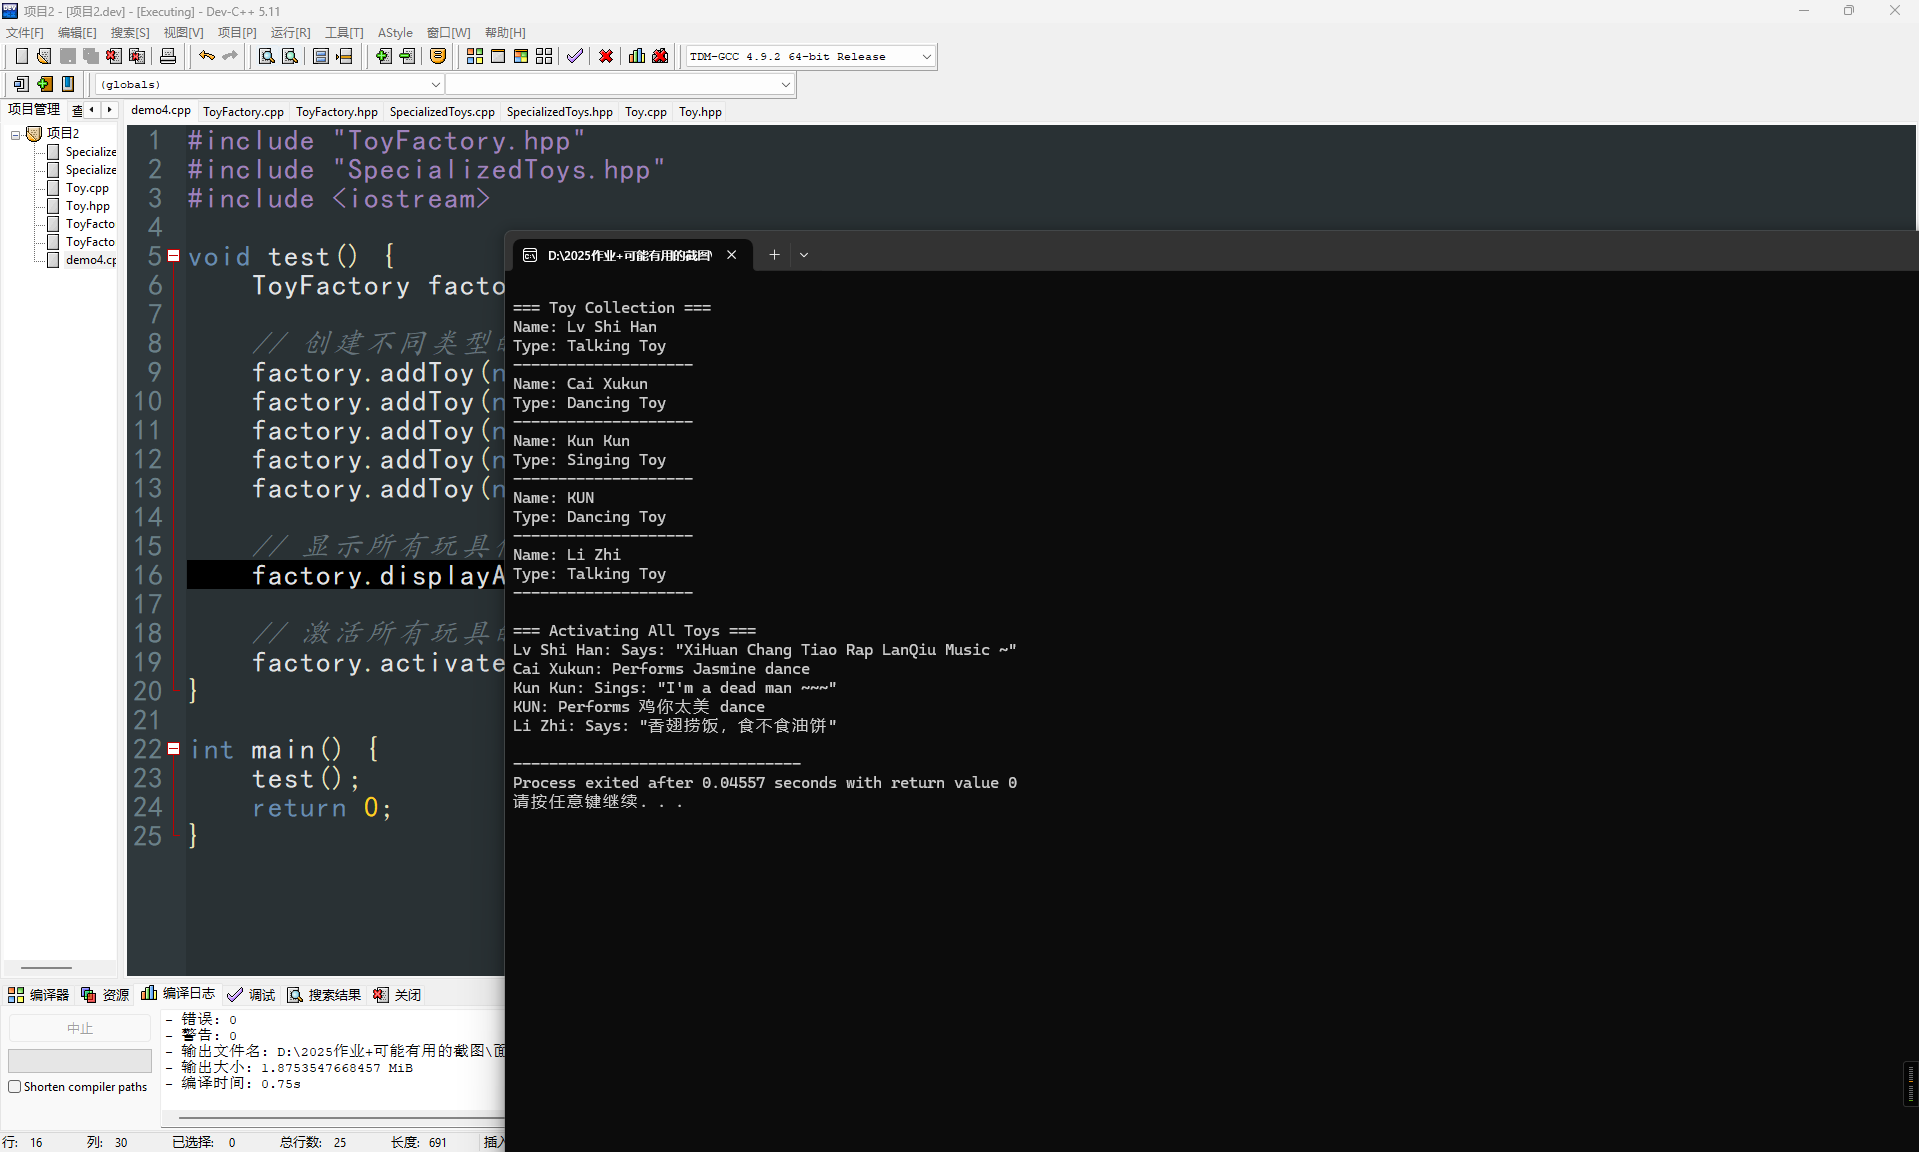Enable Shorten compiler paths checkbox
The image size is (1919, 1152).
pyautogui.click(x=15, y=1087)
